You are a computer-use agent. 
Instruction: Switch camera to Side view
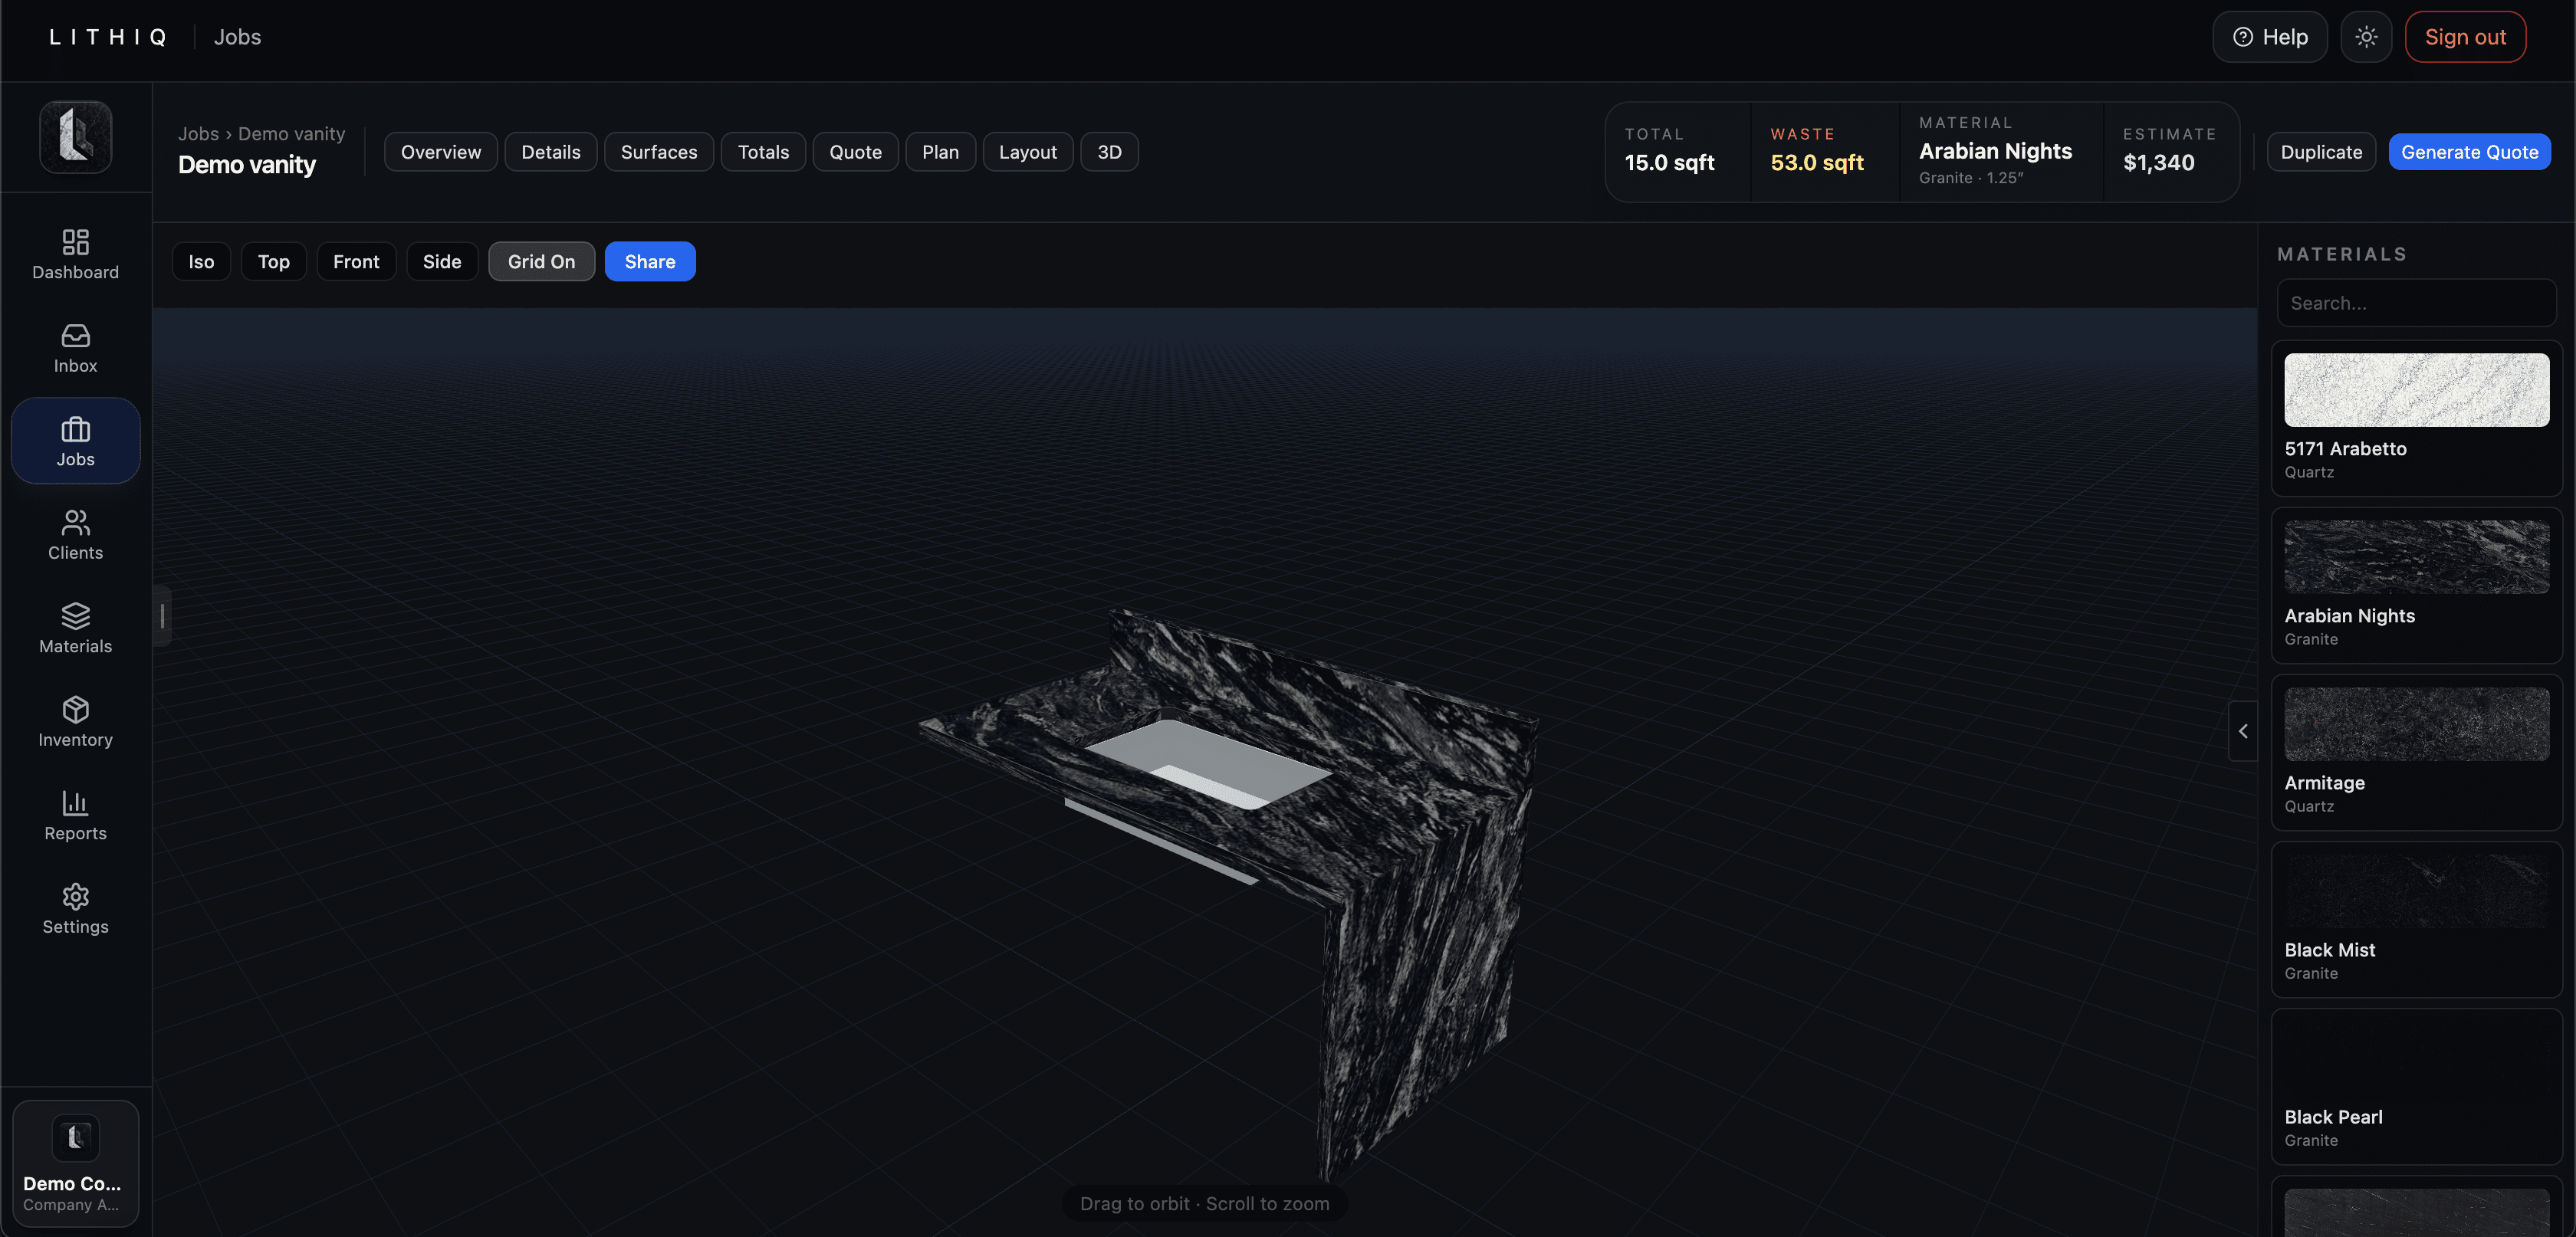coord(442,261)
